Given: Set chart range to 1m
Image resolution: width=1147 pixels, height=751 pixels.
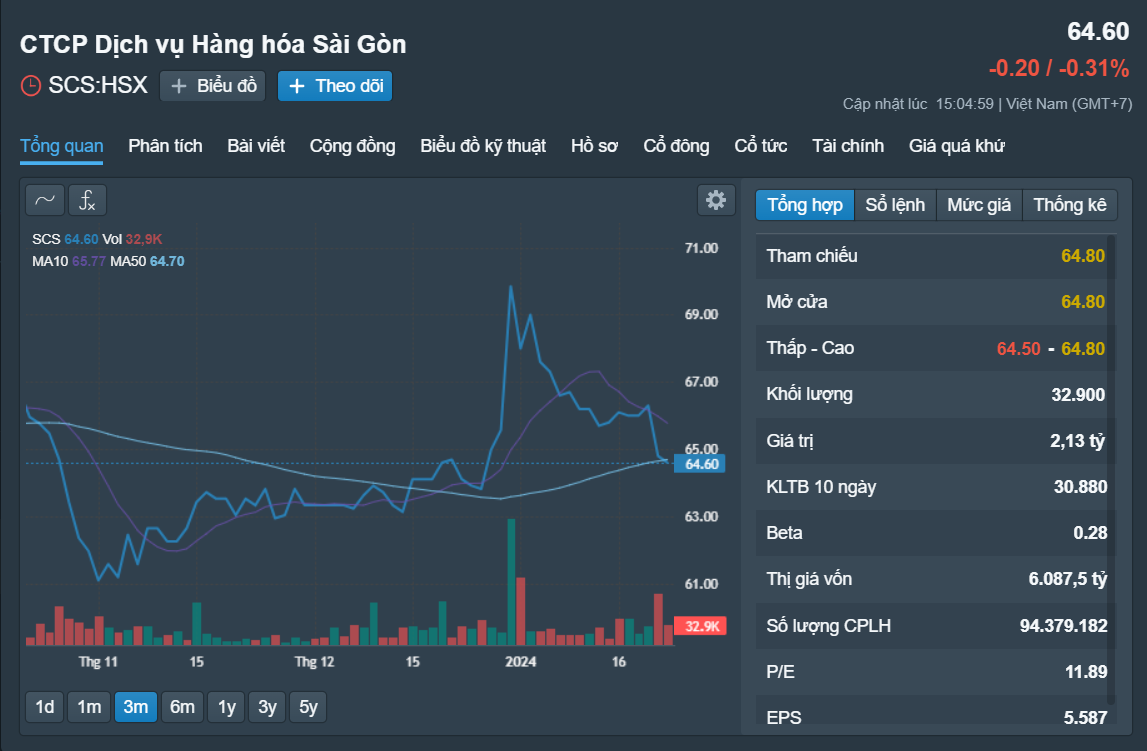Looking at the screenshot, I should click(x=89, y=707).
